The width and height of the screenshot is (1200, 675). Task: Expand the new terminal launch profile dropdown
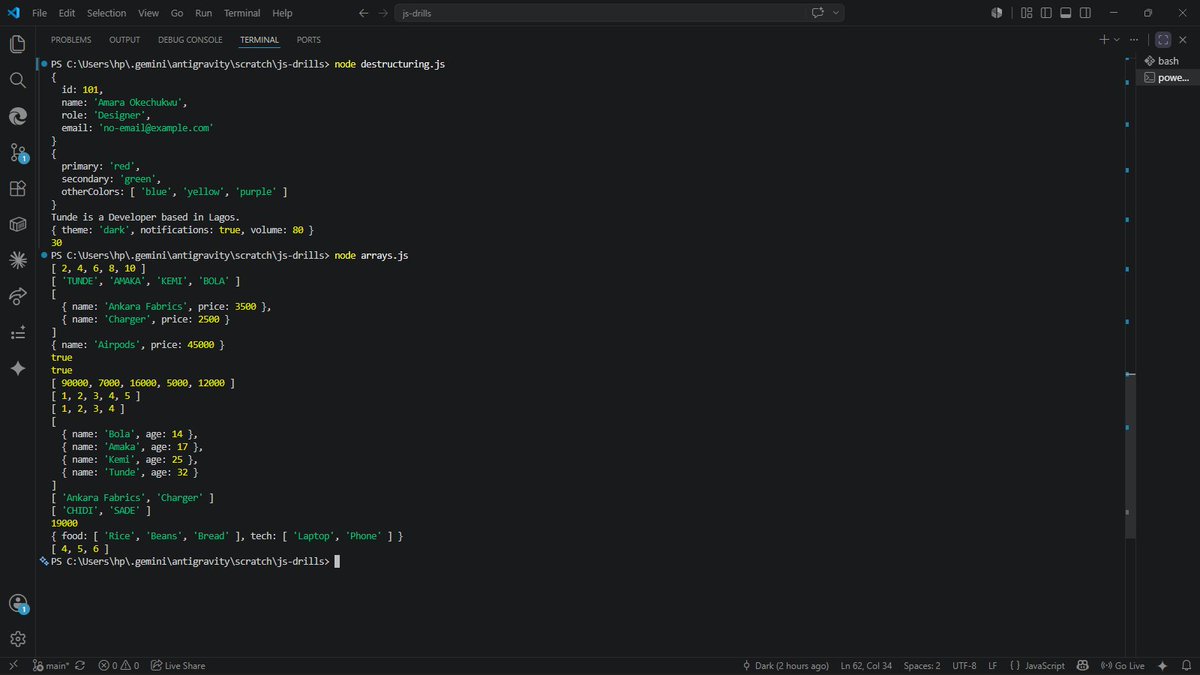tap(1118, 40)
